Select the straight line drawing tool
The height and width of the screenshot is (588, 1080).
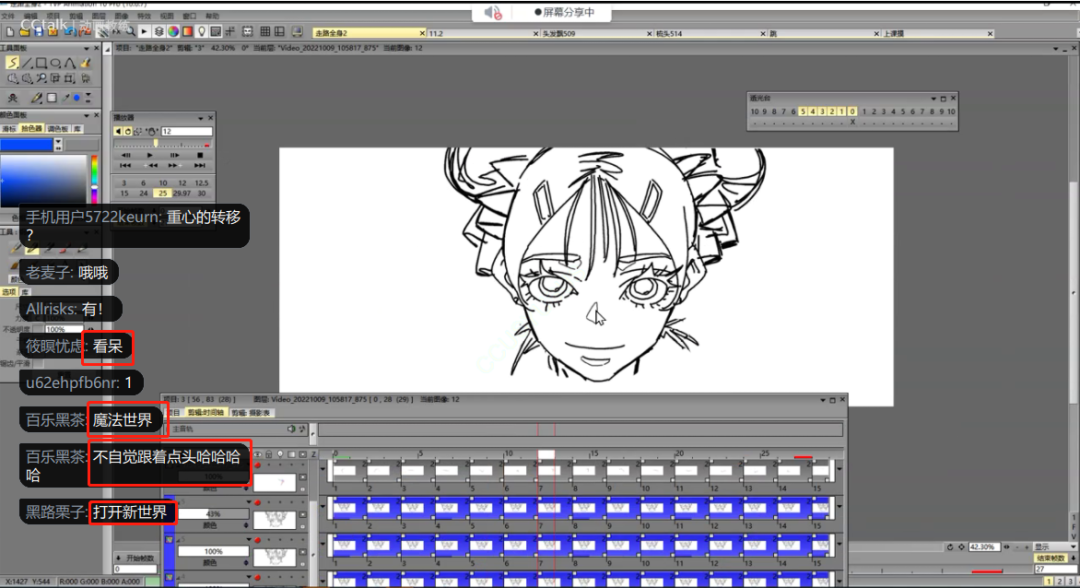tap(28, 63)
